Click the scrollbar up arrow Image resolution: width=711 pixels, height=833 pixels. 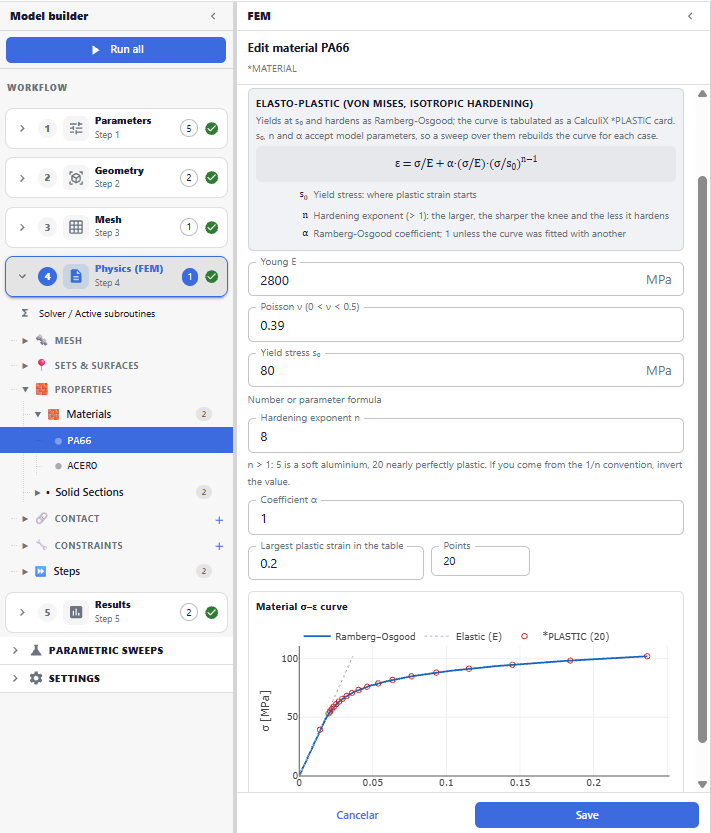pyautogui.click(x=702, y=94)
